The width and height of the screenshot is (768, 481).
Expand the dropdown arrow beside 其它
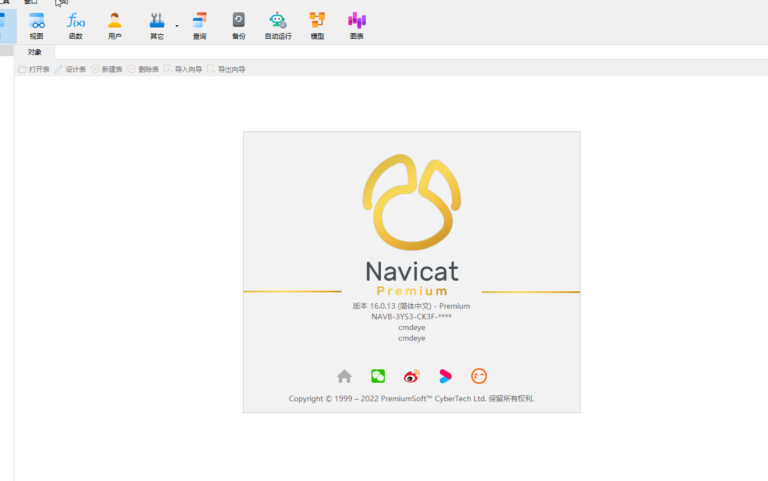[177, 26]
